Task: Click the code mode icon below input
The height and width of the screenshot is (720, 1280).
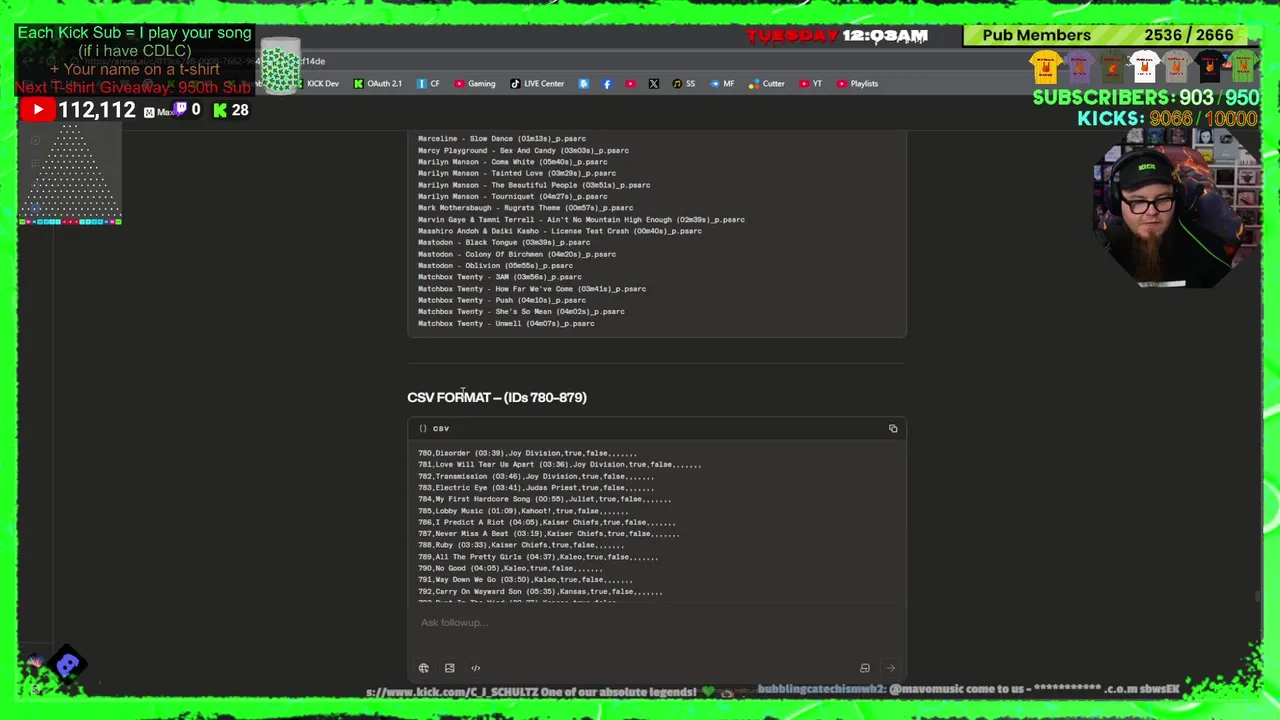Action: click(x=476, y=668)
